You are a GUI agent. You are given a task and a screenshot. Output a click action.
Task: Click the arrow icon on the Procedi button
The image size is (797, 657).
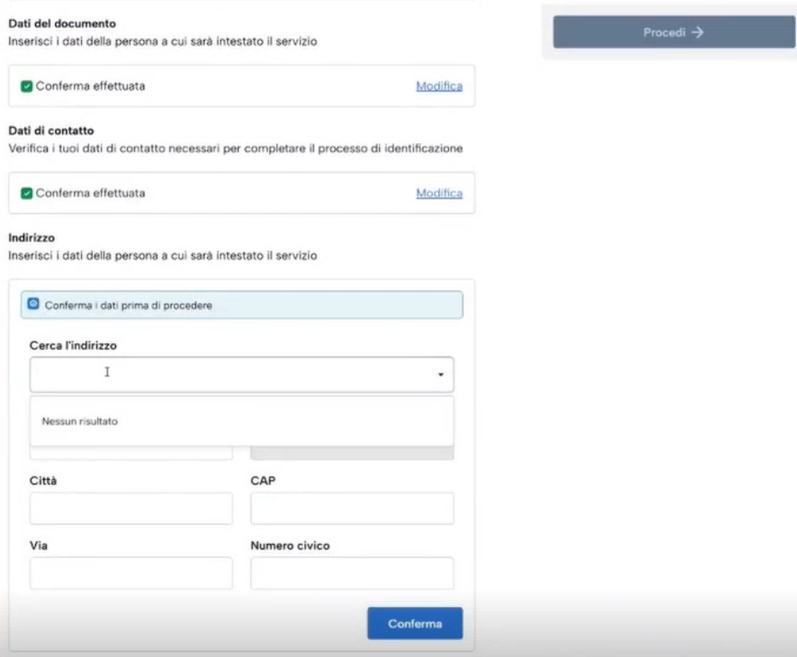point(698,32)
